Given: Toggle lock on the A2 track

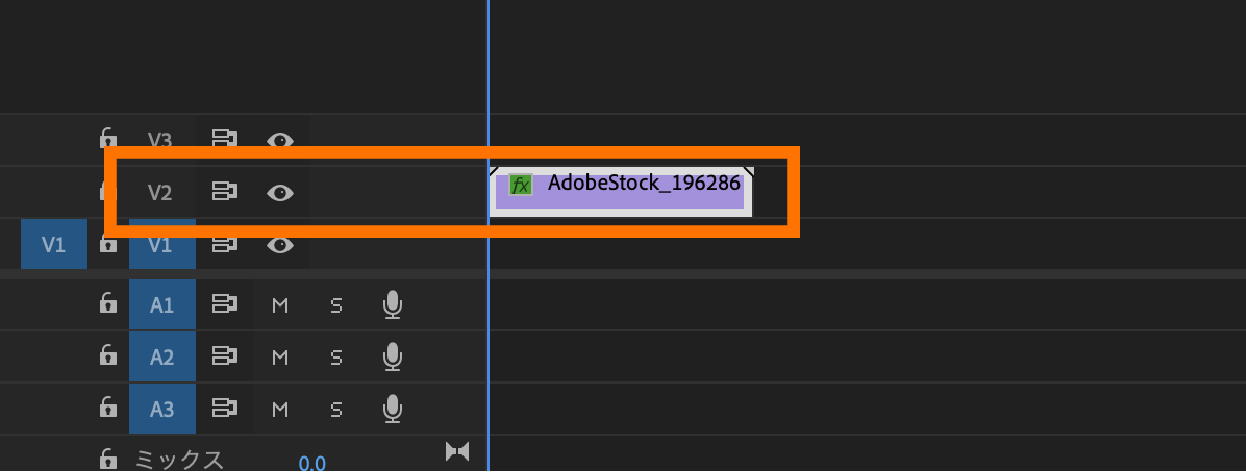Looking at the screenshot, I should (107, 356).
